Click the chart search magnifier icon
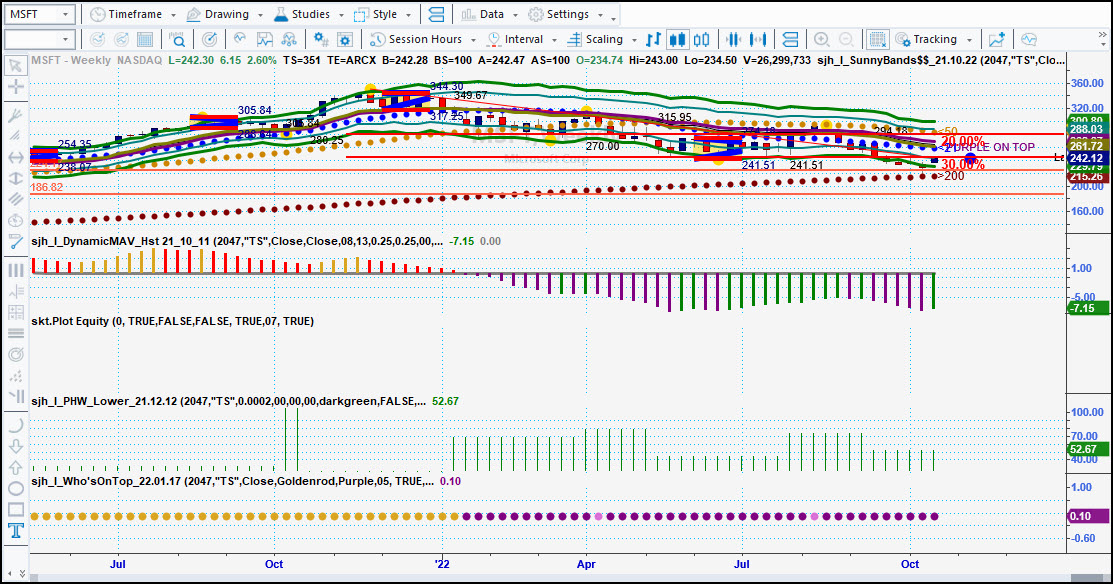This screenshot has width=1113, height=584. [177, 40]
